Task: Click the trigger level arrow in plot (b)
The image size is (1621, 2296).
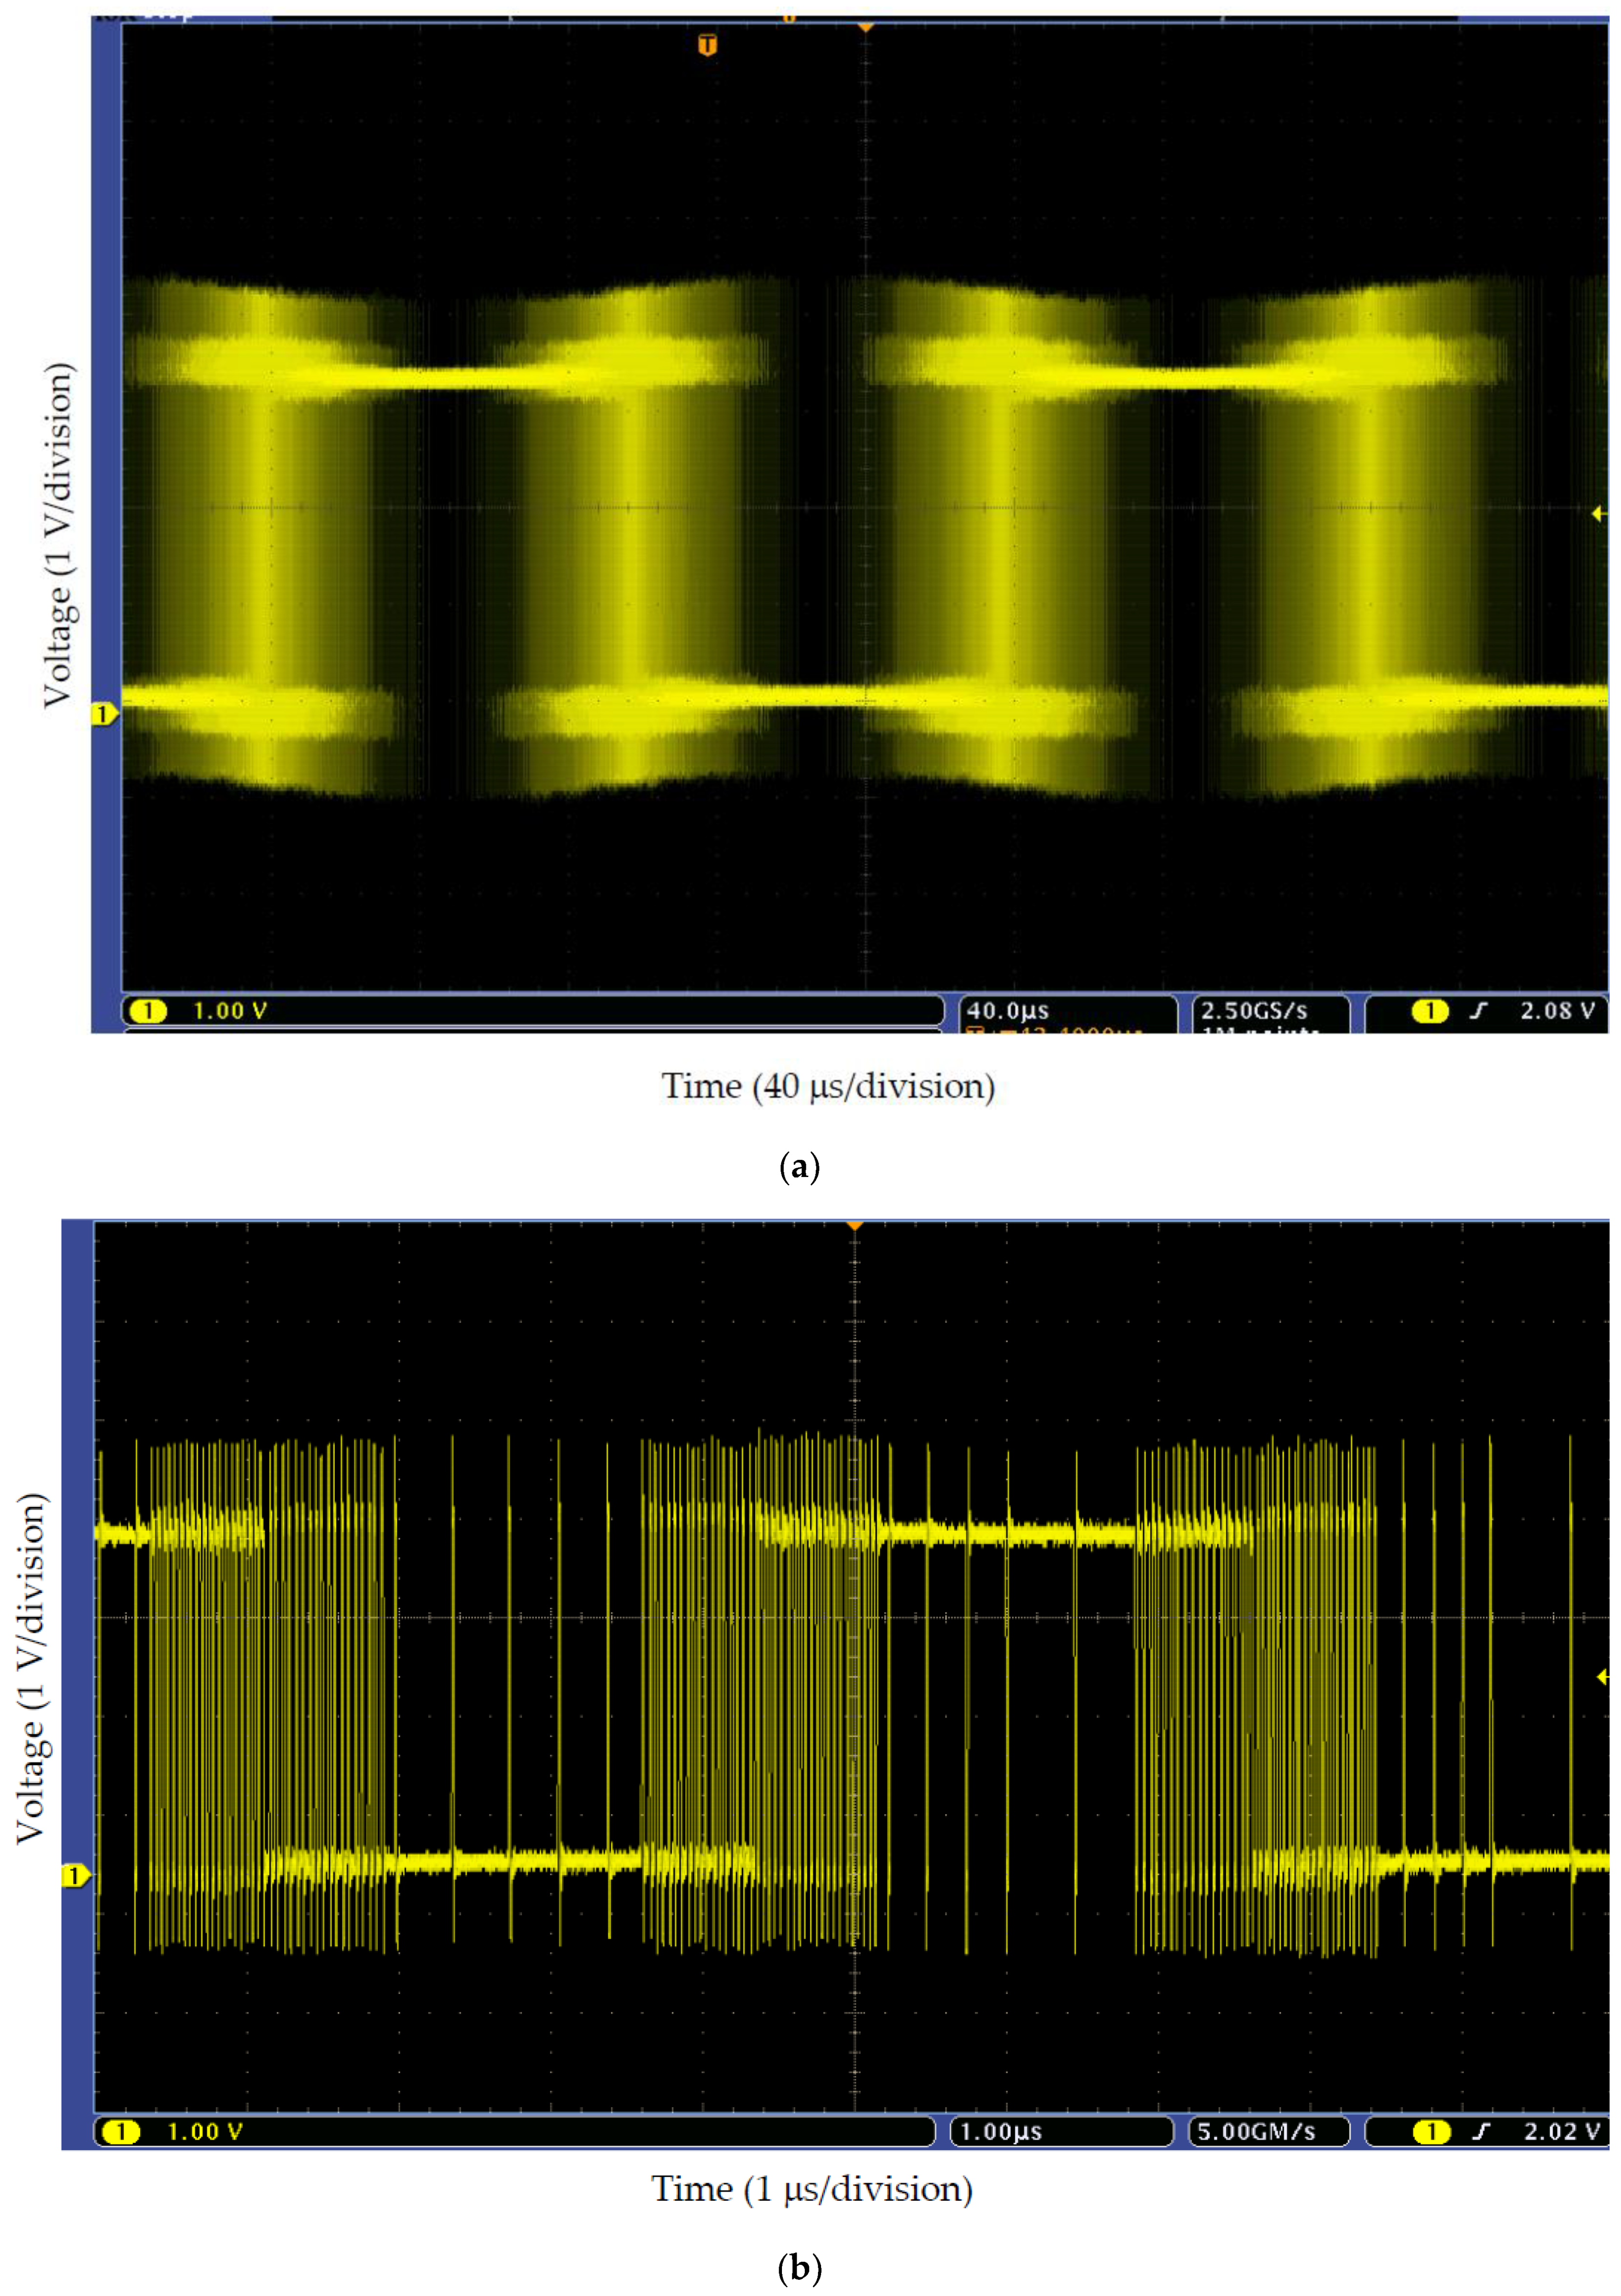Action: [1602, 1677]
